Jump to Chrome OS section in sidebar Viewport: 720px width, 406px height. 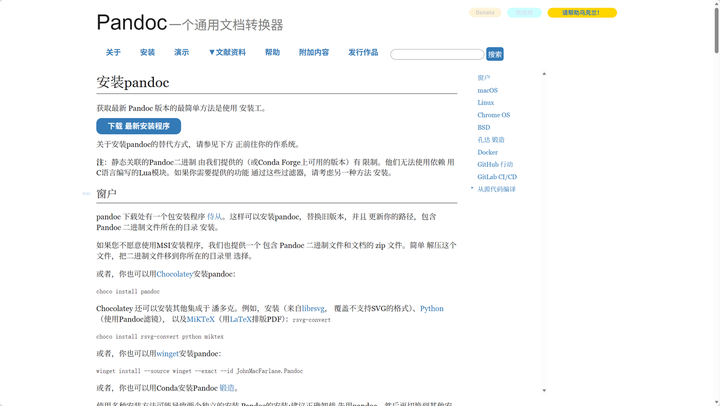click(x=494, y=115)
